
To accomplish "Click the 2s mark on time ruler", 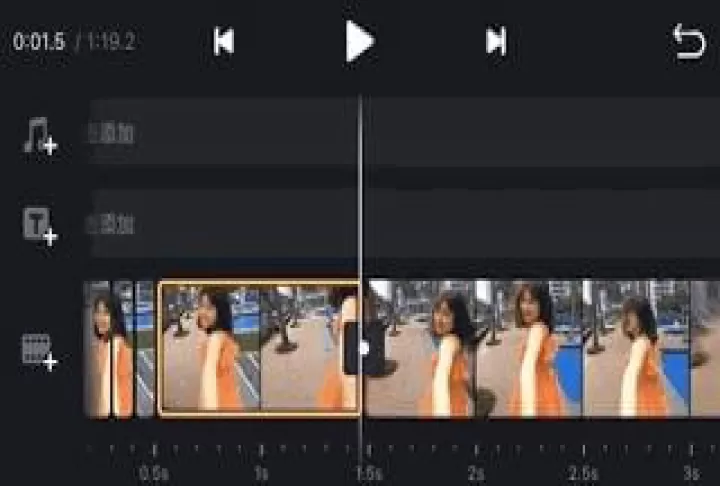I will point(476,471).
